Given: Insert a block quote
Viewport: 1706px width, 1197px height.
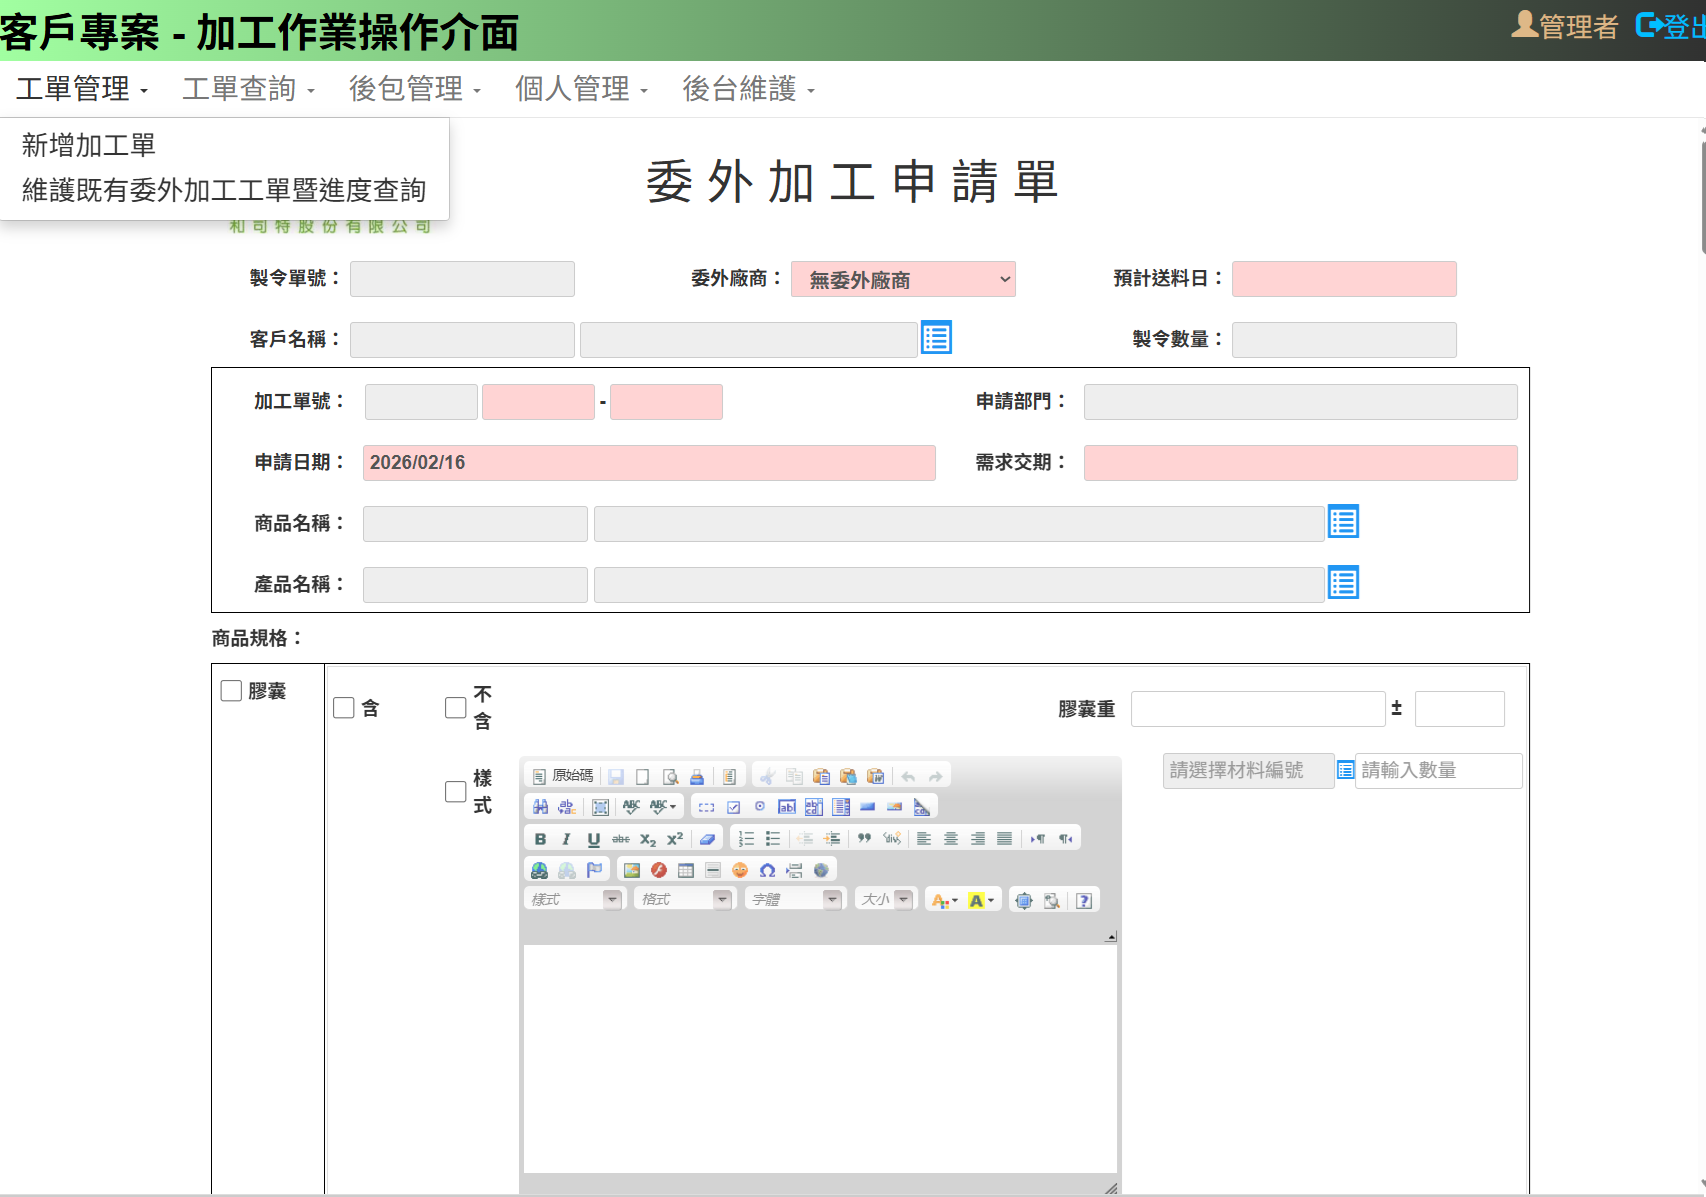Looking at the screenshot, I should pos(864,839).
